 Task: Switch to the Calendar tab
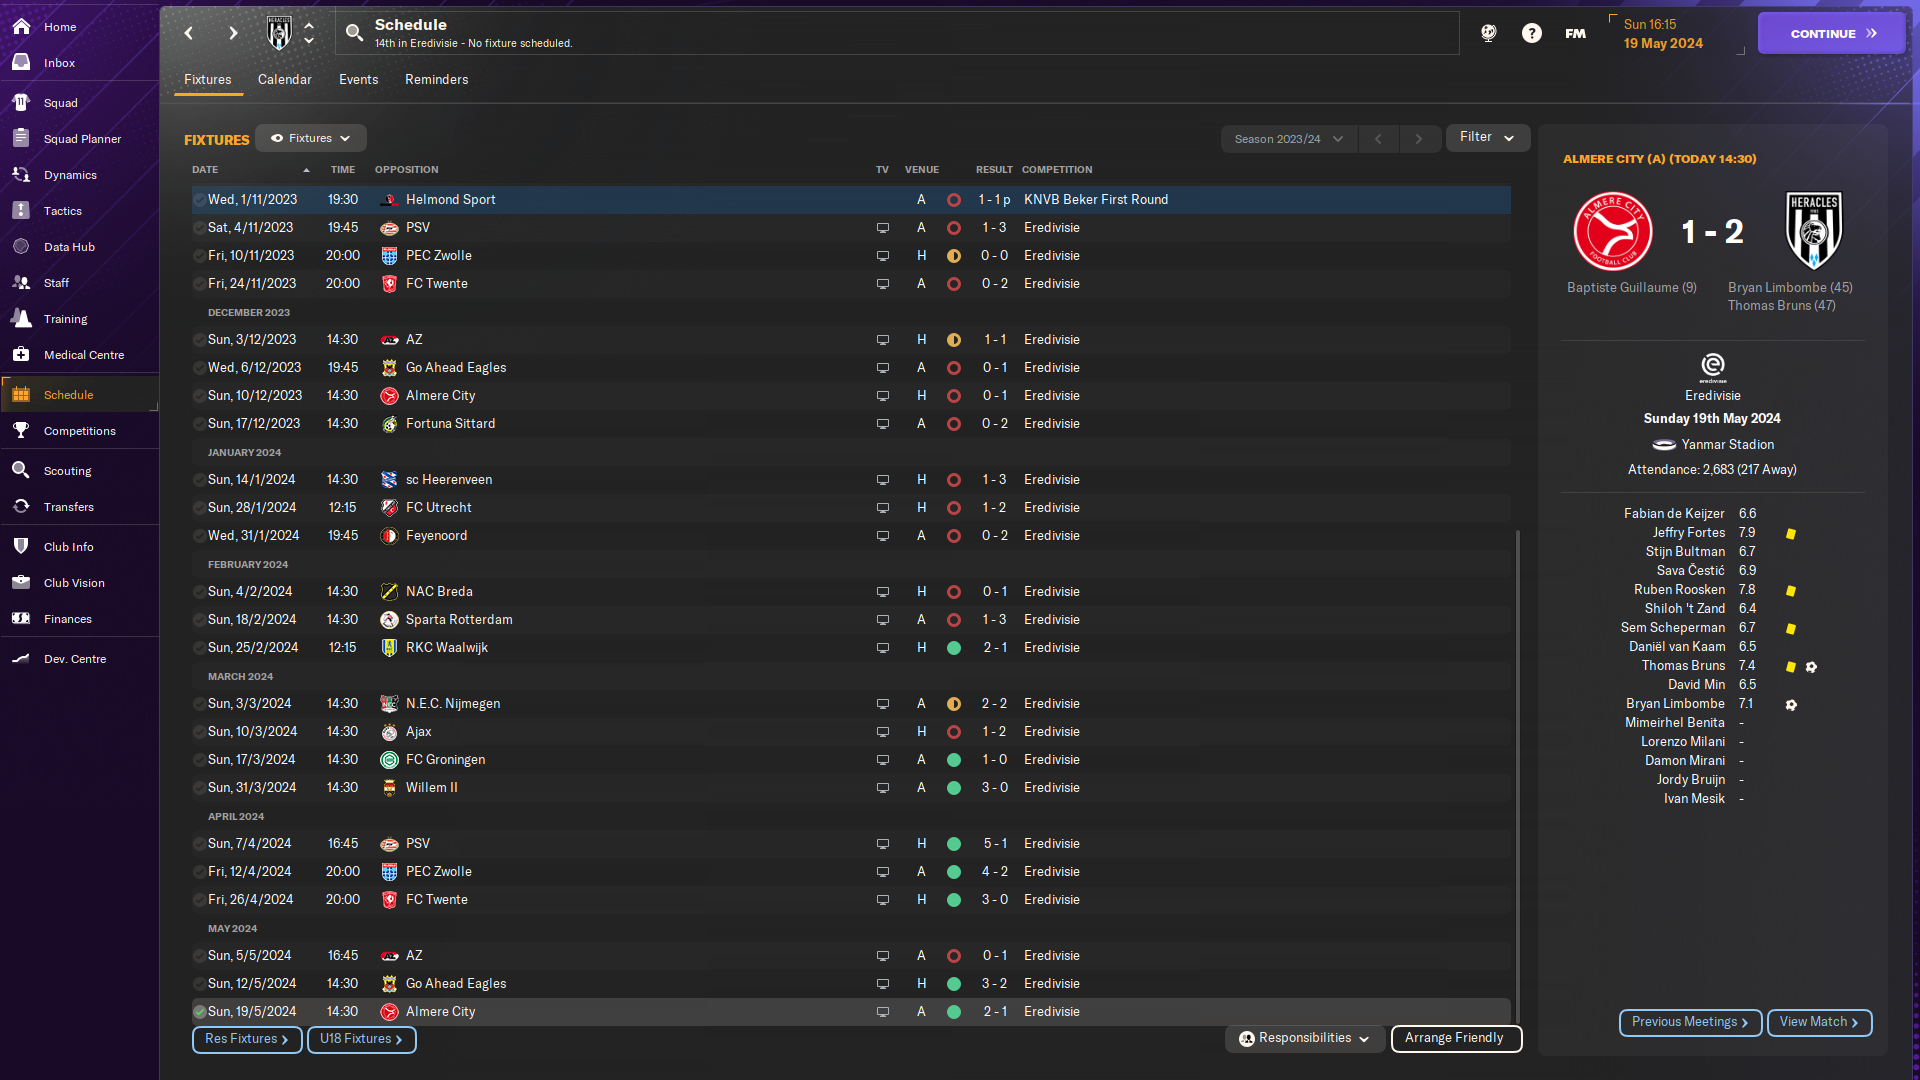pyautogui.click(x=284, y=80)
